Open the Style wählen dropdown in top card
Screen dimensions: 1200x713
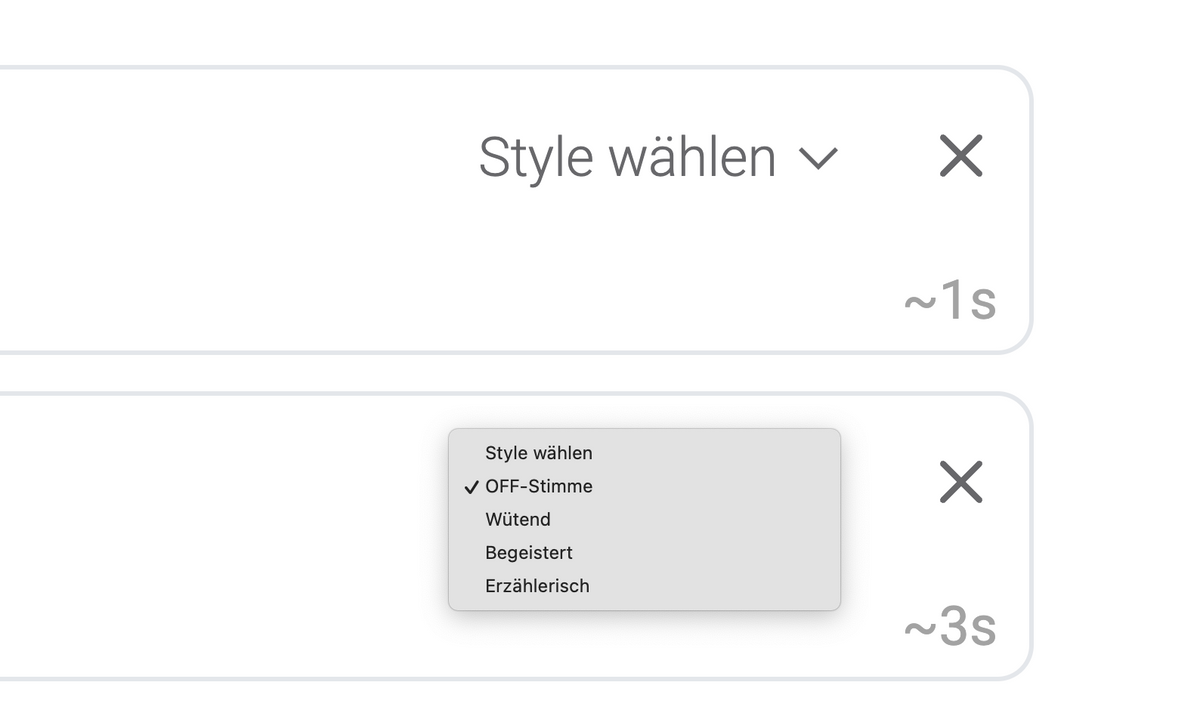[x=628, y=158]
